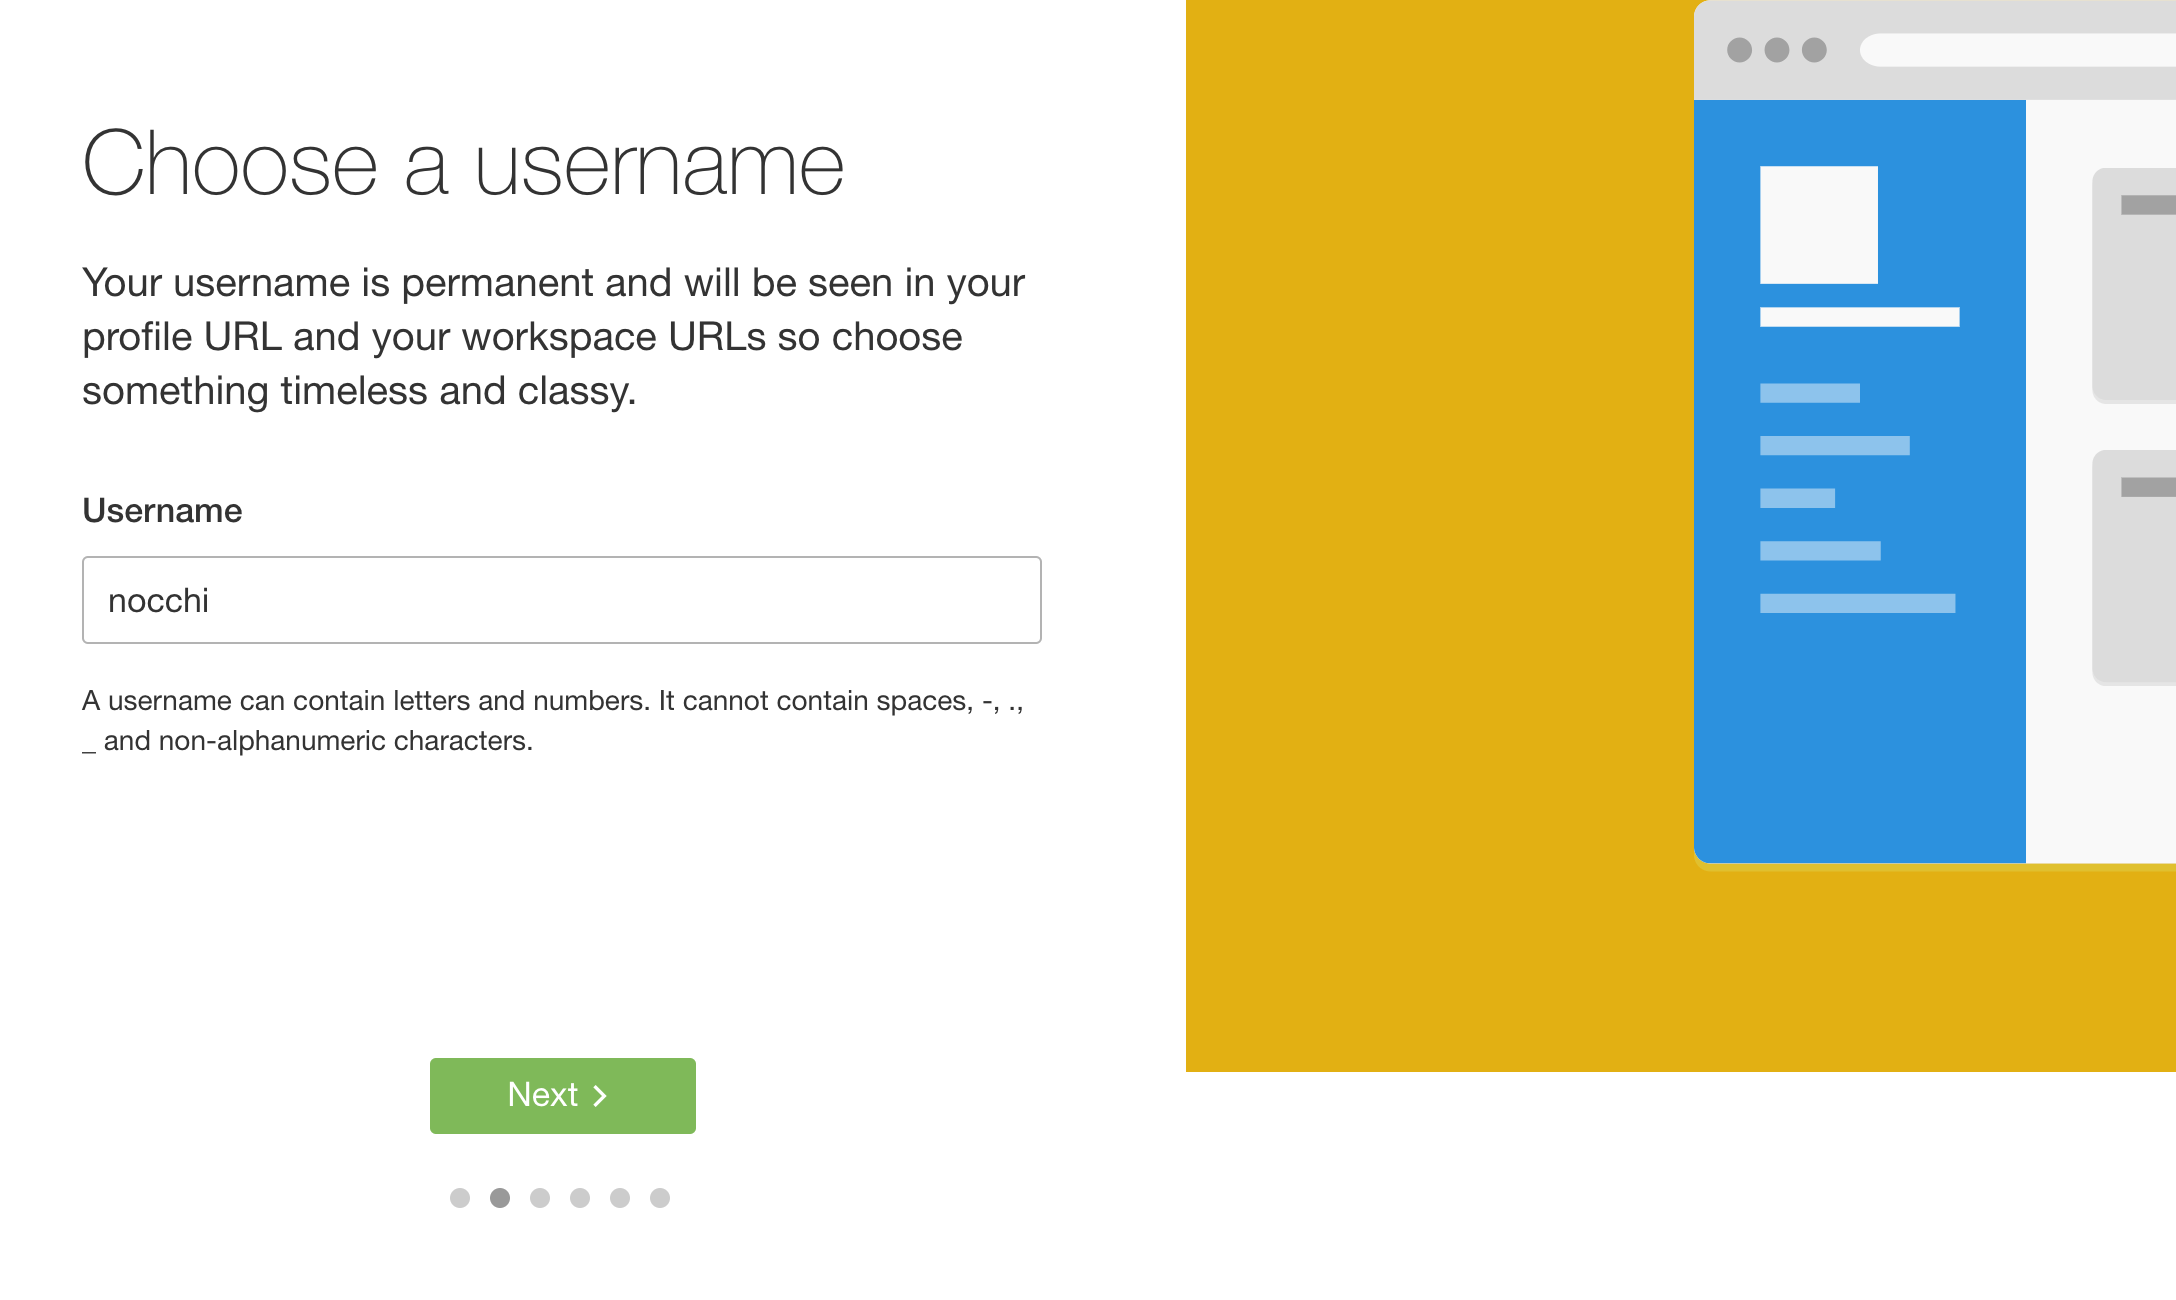Click the white avatar square in illustration
2176x1300 pixels.
1818,225
